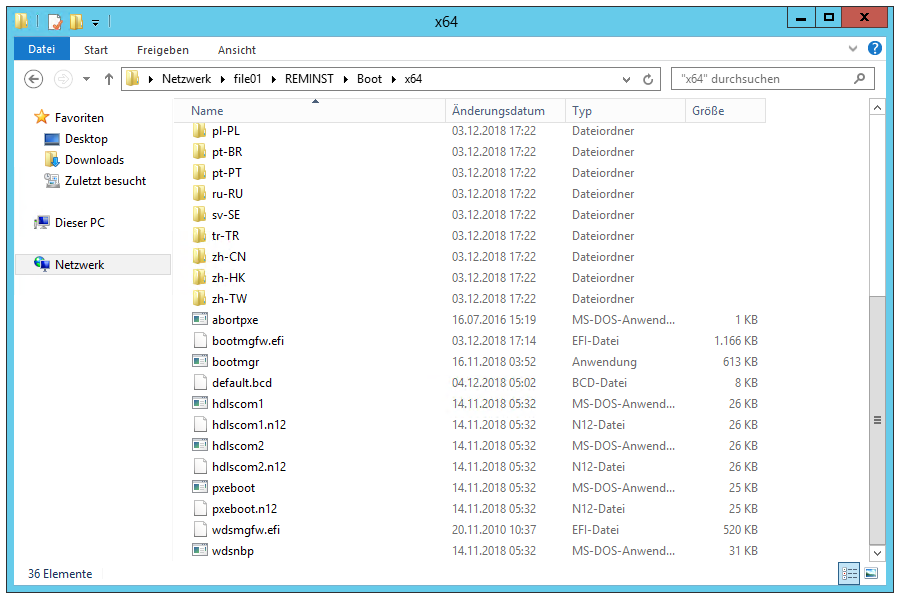Click Boot in the address path
This screenshot has width=898, height=599.
pos(369,79)
